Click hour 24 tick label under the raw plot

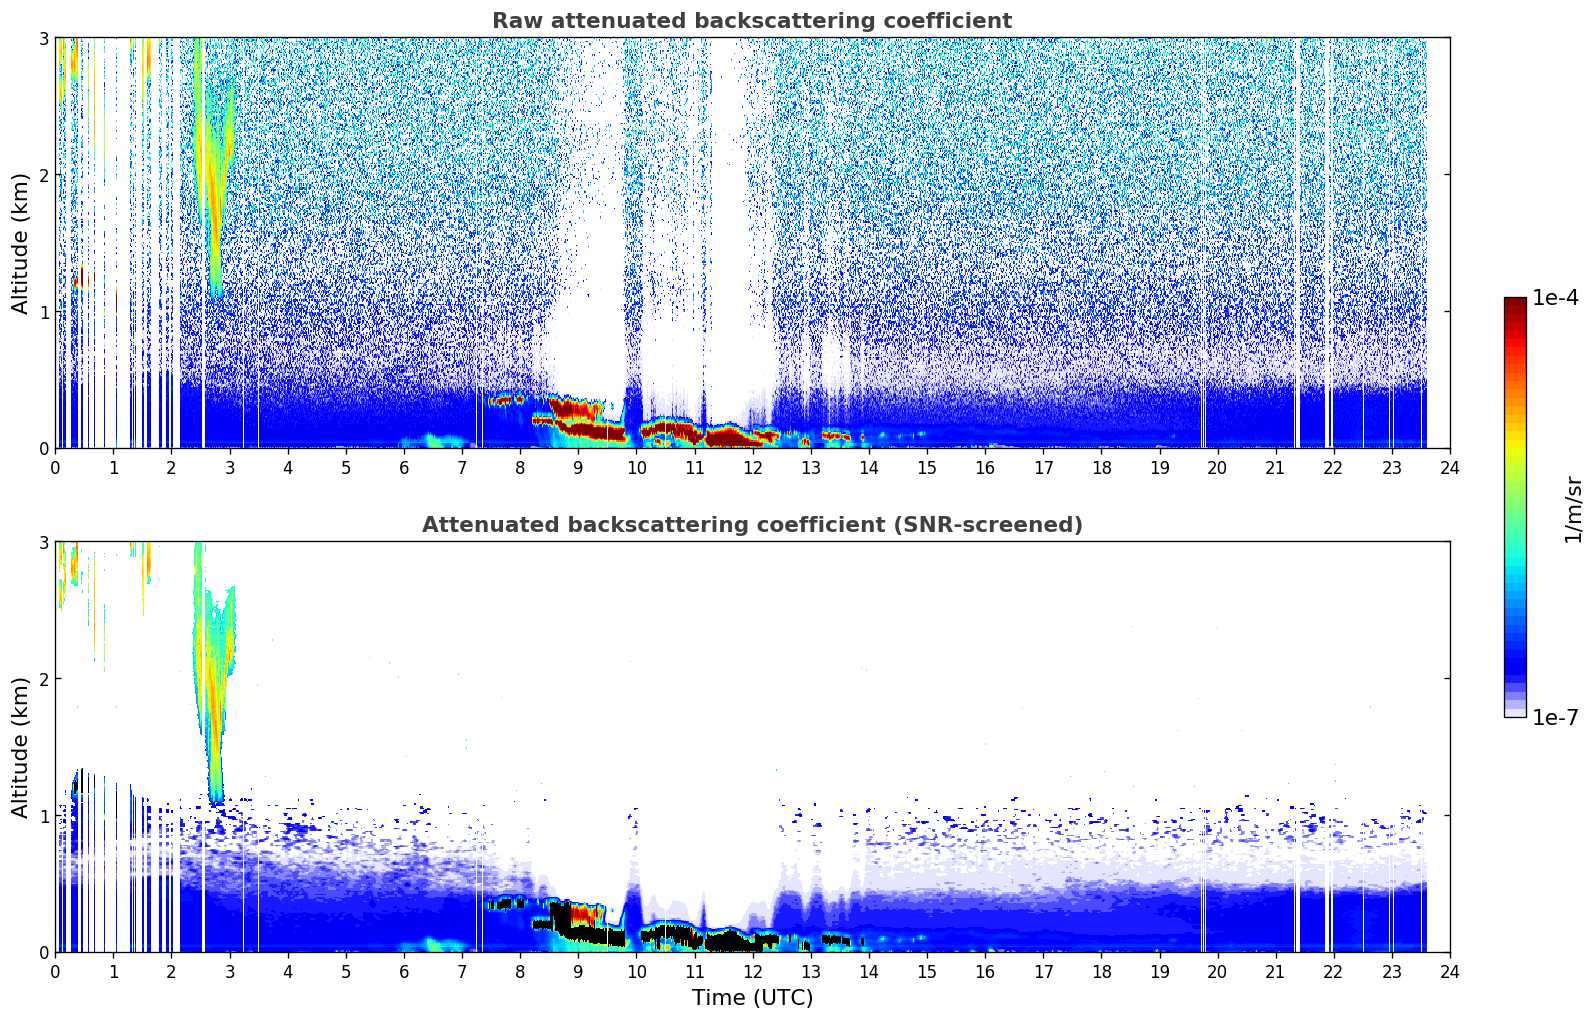pyautogui.click(x=1450, y=467)
